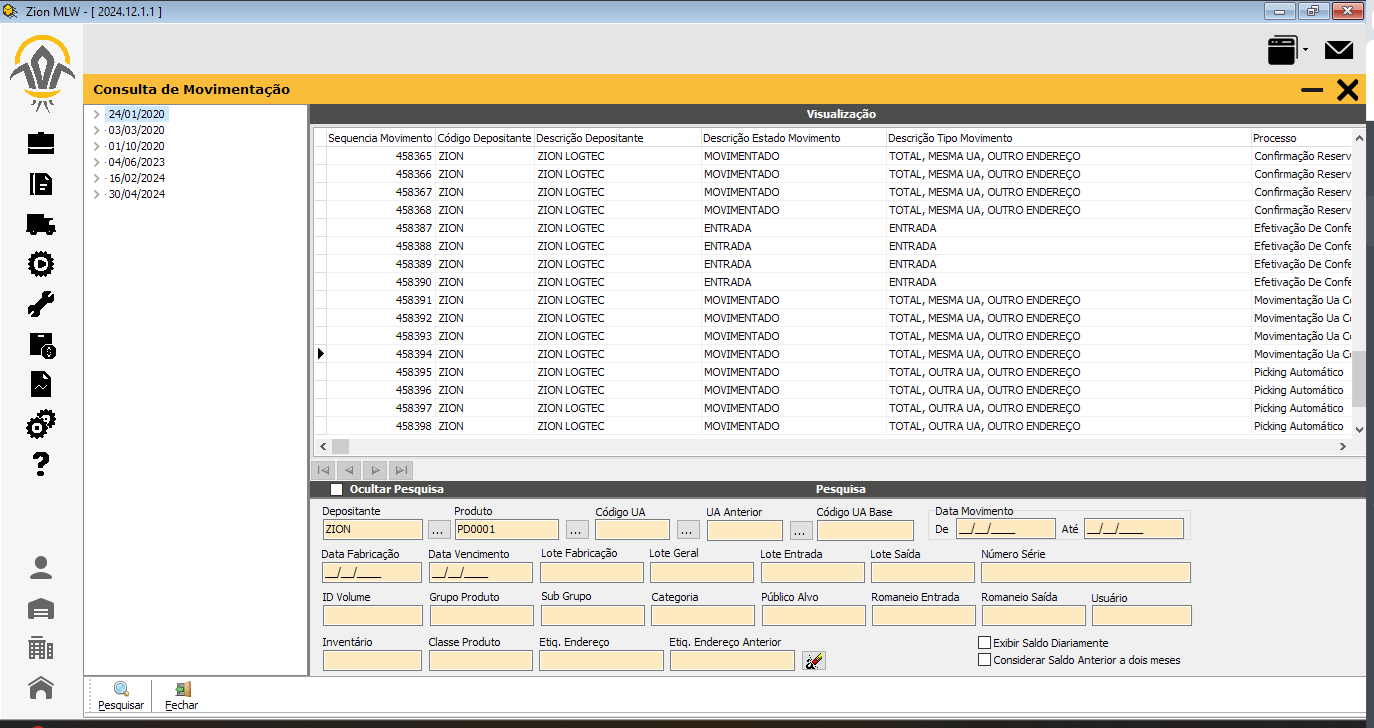Click the double gears settings icon

tap(41, 424)
